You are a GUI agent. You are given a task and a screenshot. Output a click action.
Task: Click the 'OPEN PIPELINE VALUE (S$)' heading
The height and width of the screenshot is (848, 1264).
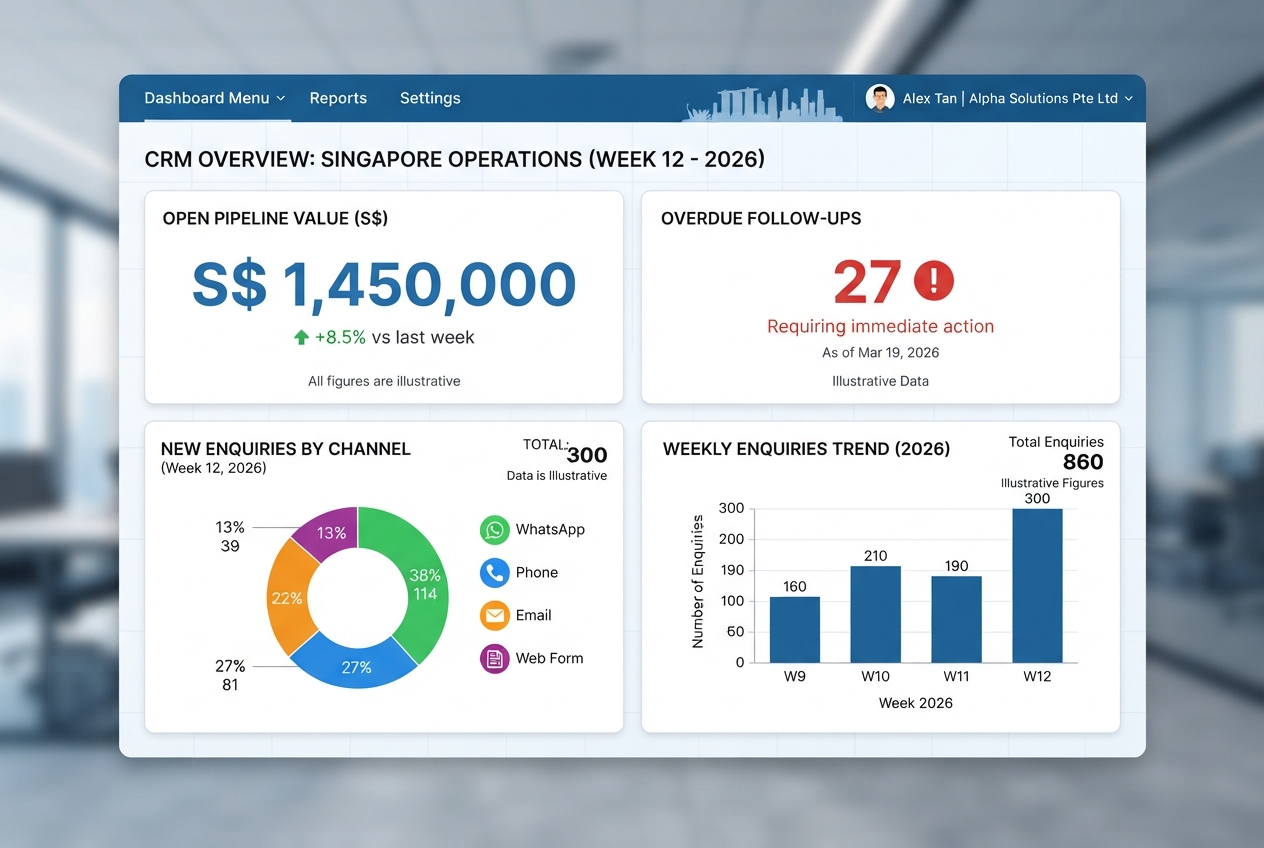coord(275,218)
